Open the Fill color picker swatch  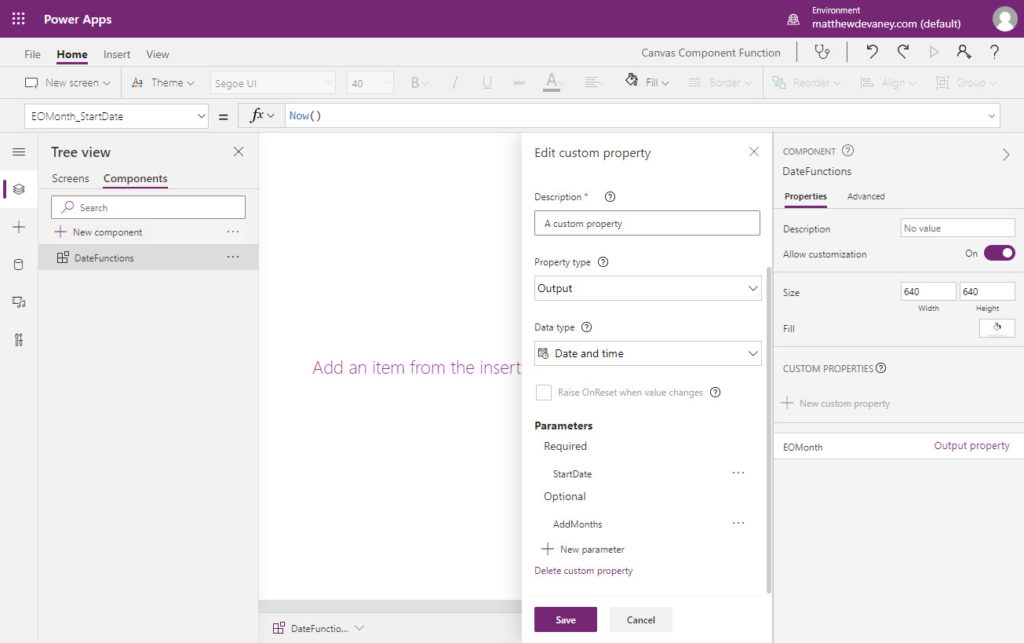coord(997,328)
